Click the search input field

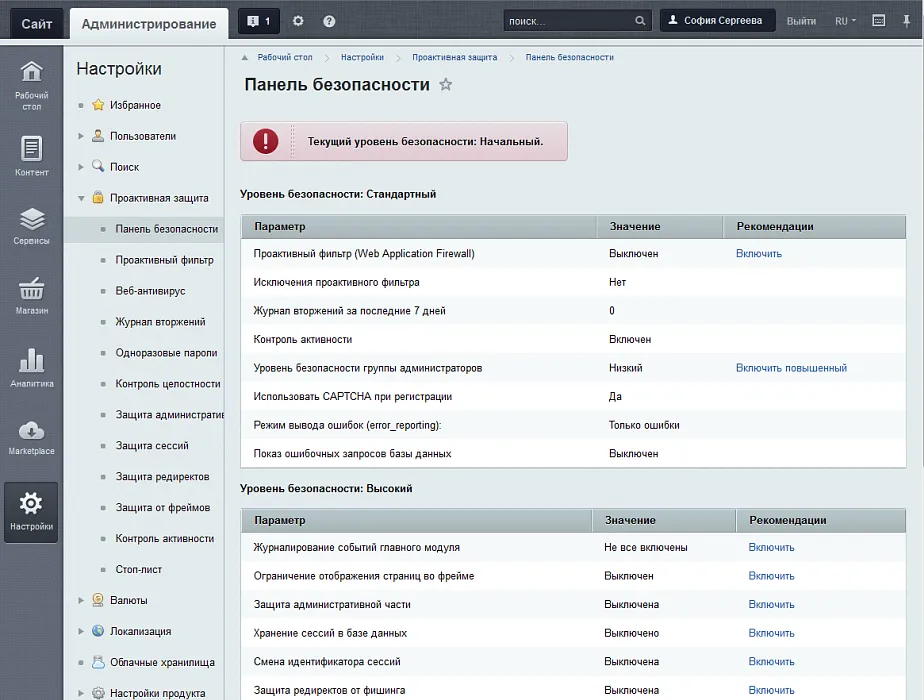click(x=568, y=21)
